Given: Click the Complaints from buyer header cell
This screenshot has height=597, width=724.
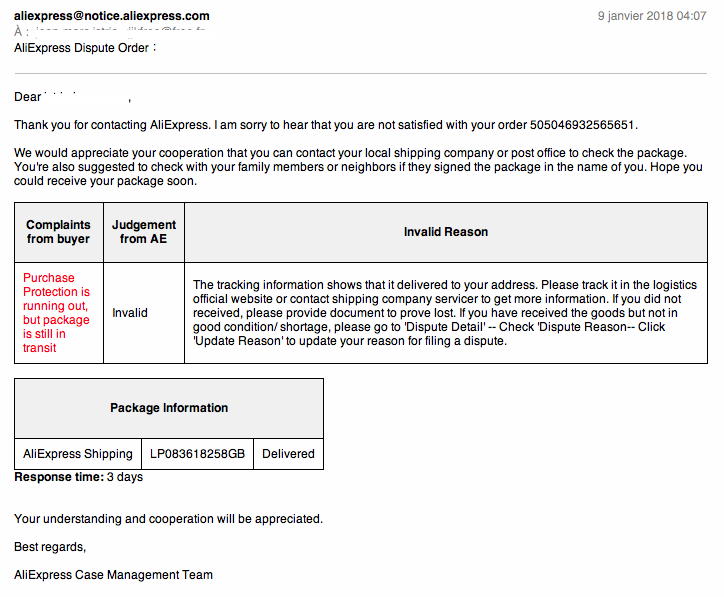Looking at the screenshot, I should (59, 232).
